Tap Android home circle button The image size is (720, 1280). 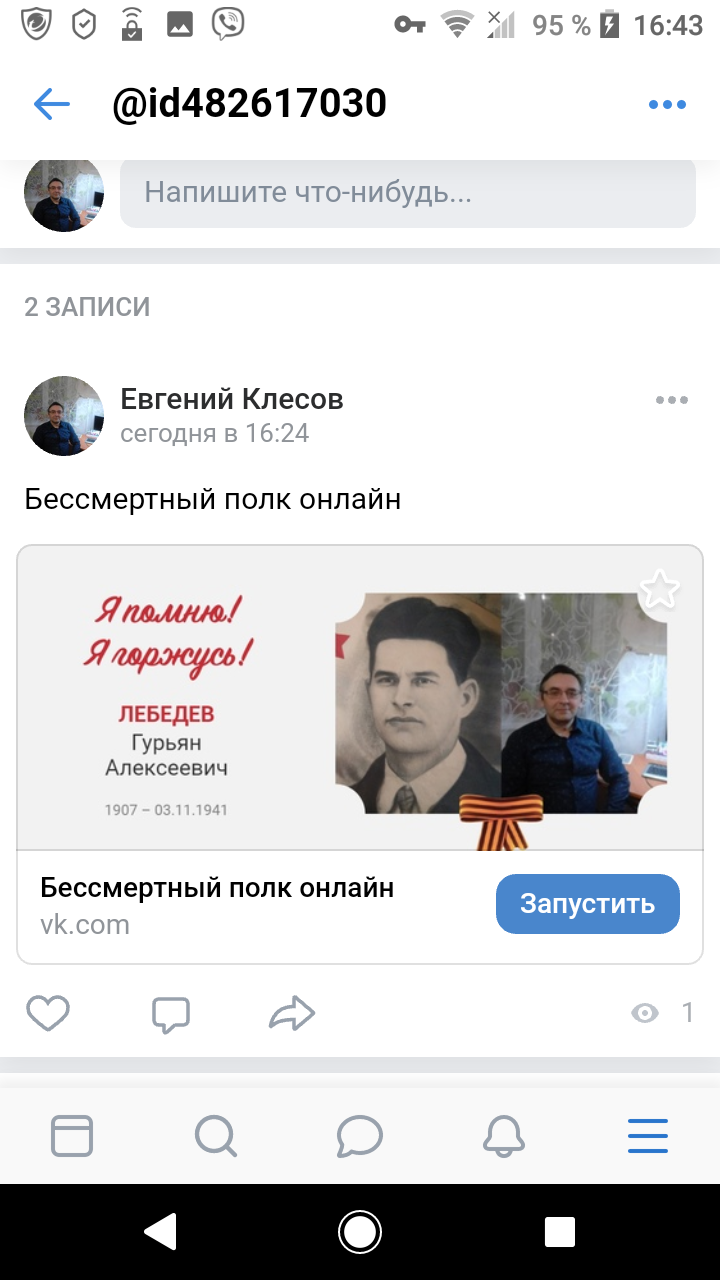(360, 1232)
